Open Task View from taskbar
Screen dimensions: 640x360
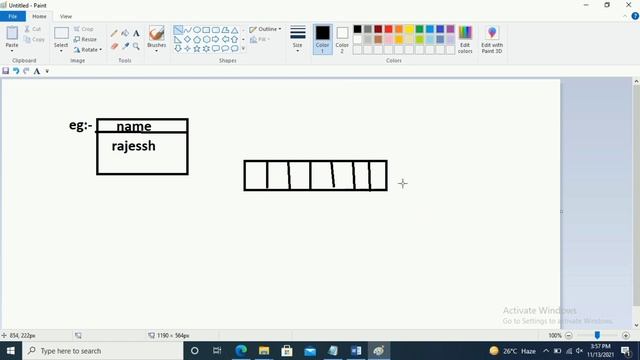tap(217, 351)
